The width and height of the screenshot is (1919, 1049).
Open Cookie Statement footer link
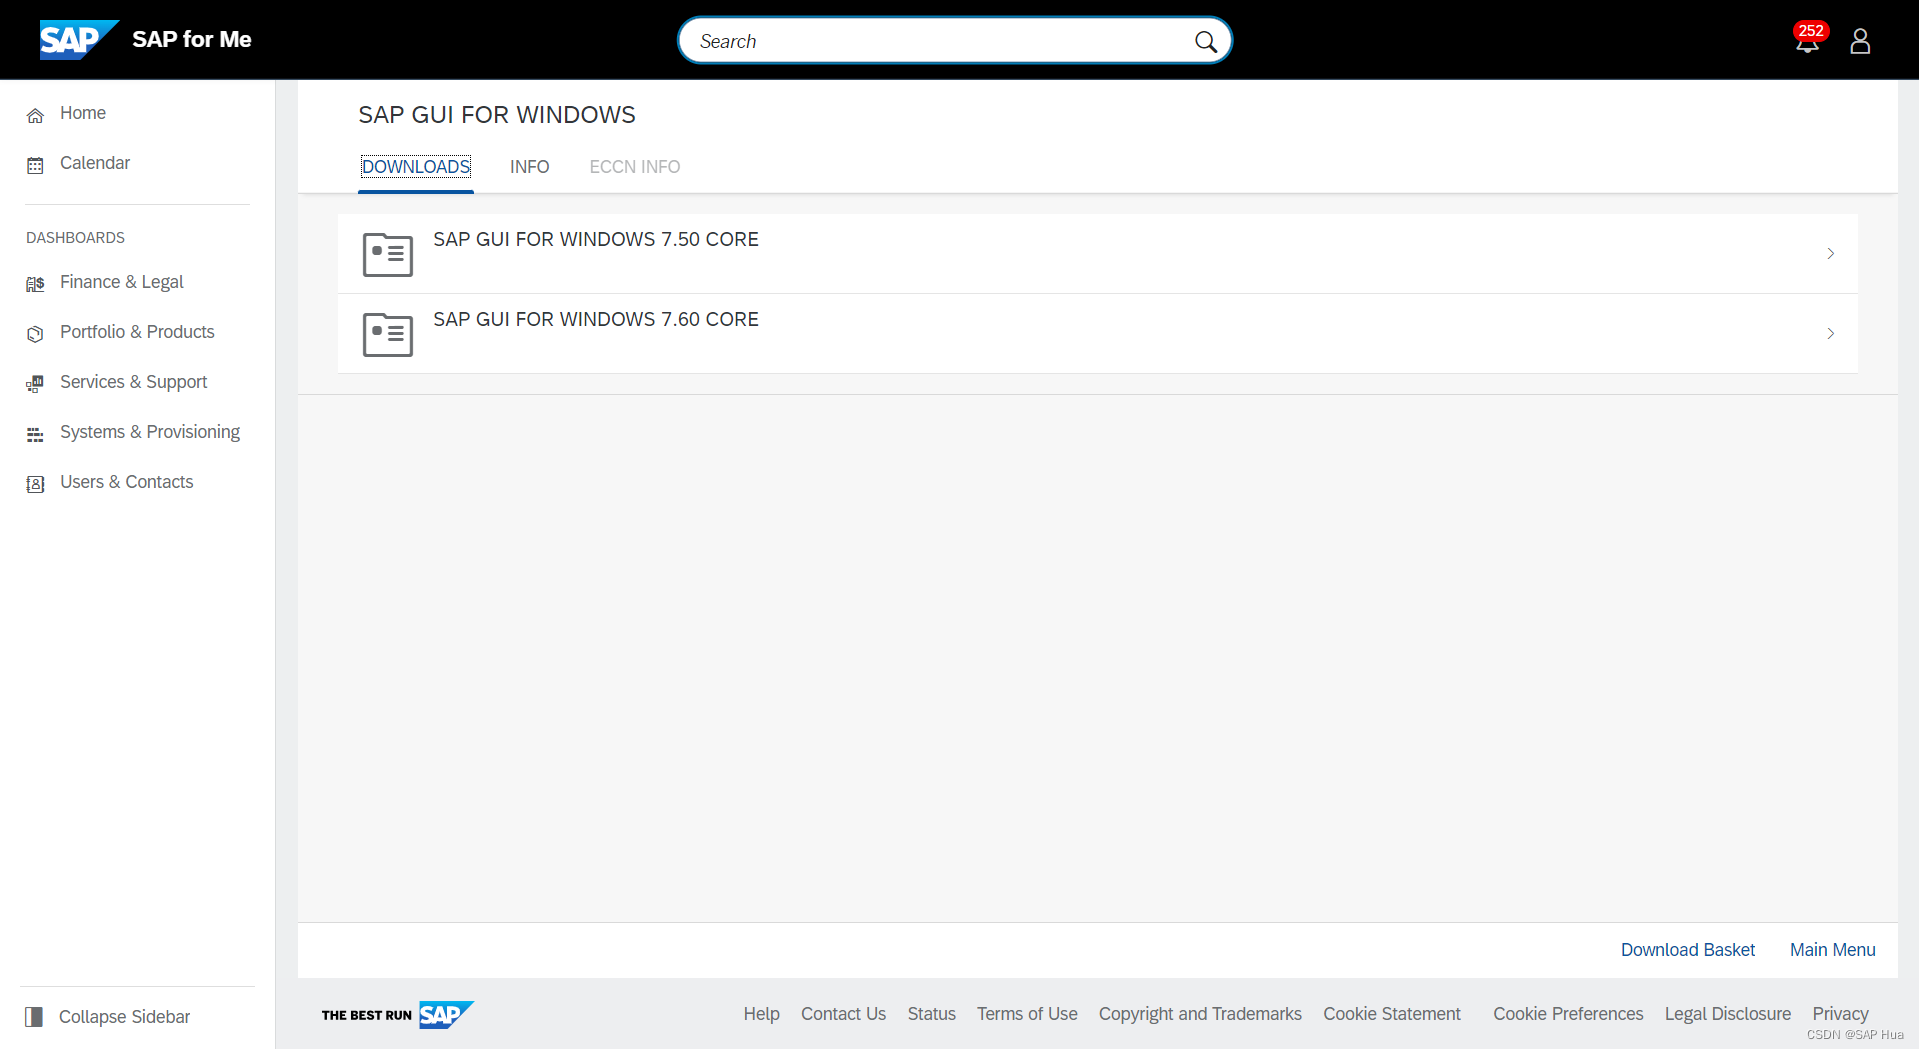1391,1014
